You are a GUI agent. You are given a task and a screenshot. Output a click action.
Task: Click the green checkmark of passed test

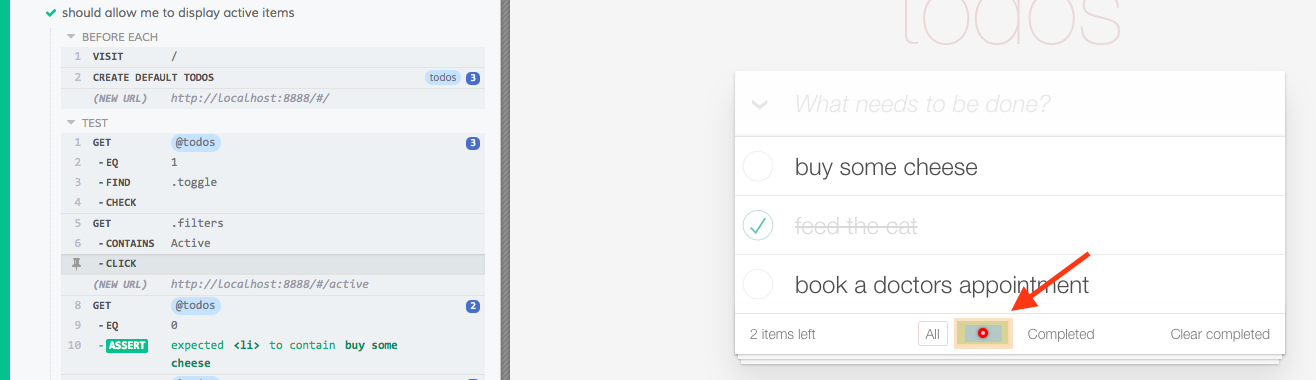click(x=51, y=13)
